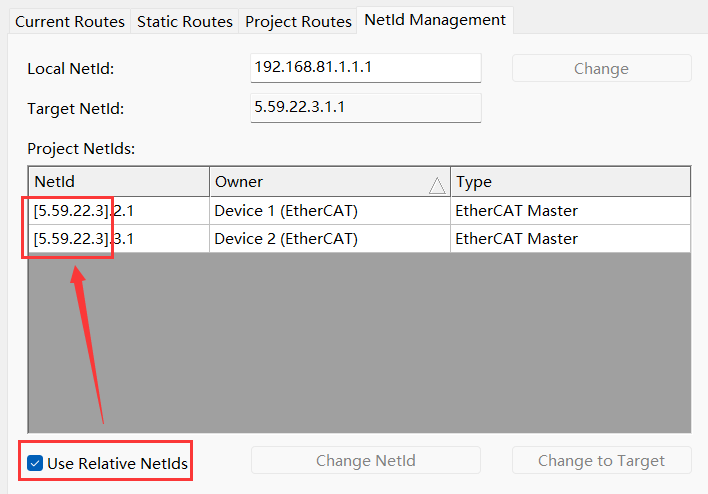Select the Project Routes tab
The image size is (708, 494).
pyautogui.click(x=298, y=21)
